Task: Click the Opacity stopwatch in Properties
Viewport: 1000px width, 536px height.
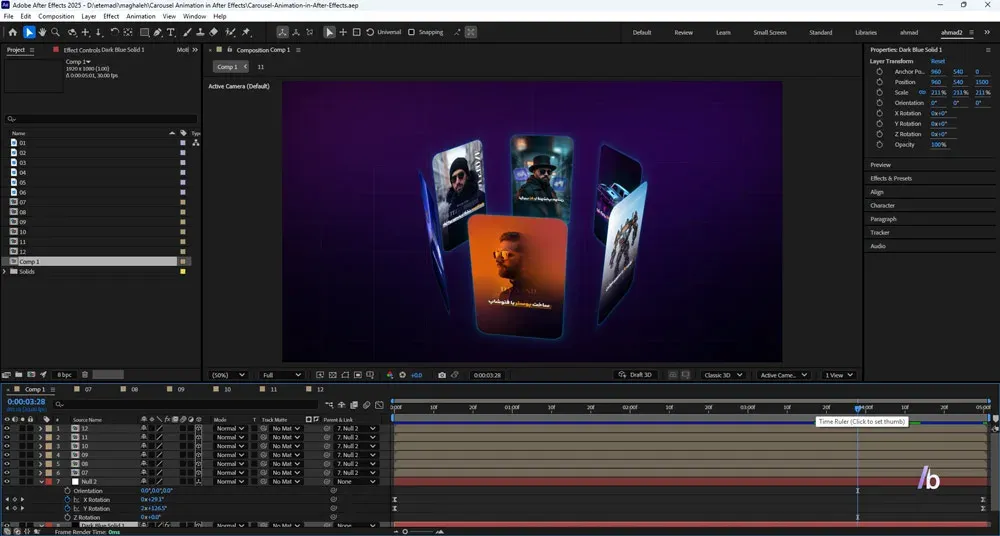Action: click(879, 145)
